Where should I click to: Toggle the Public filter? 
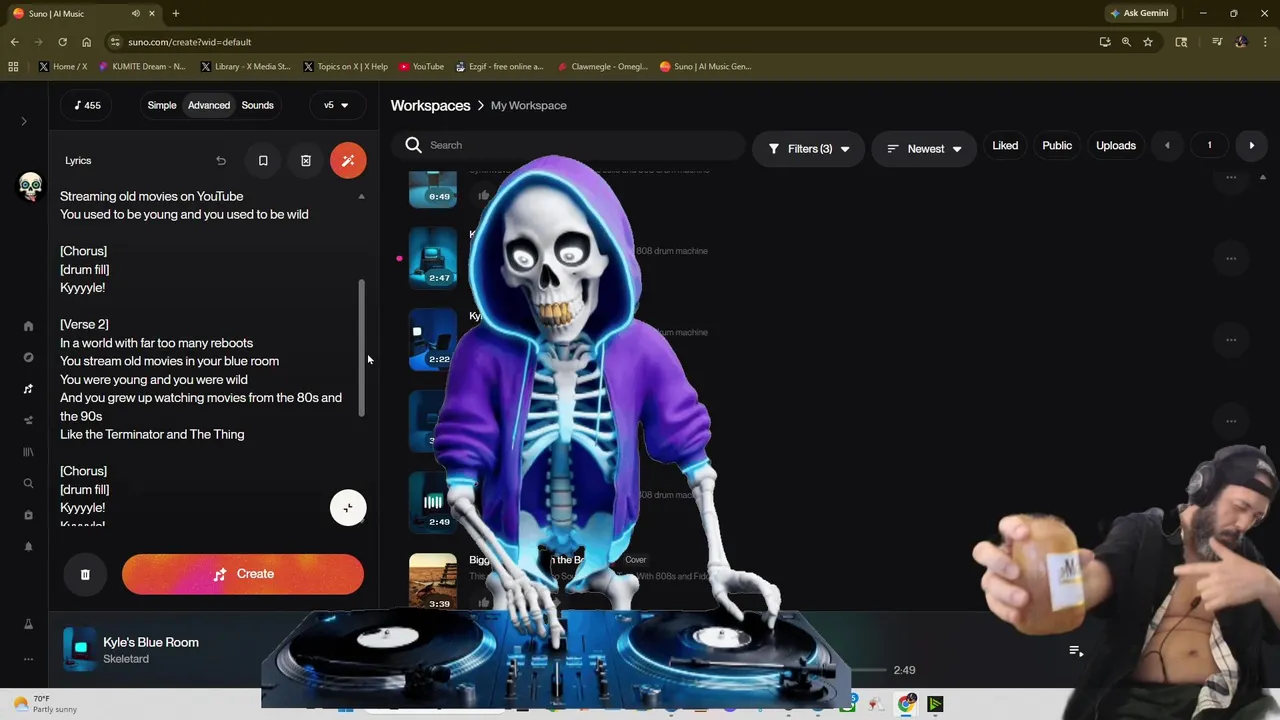[1057, 146]
